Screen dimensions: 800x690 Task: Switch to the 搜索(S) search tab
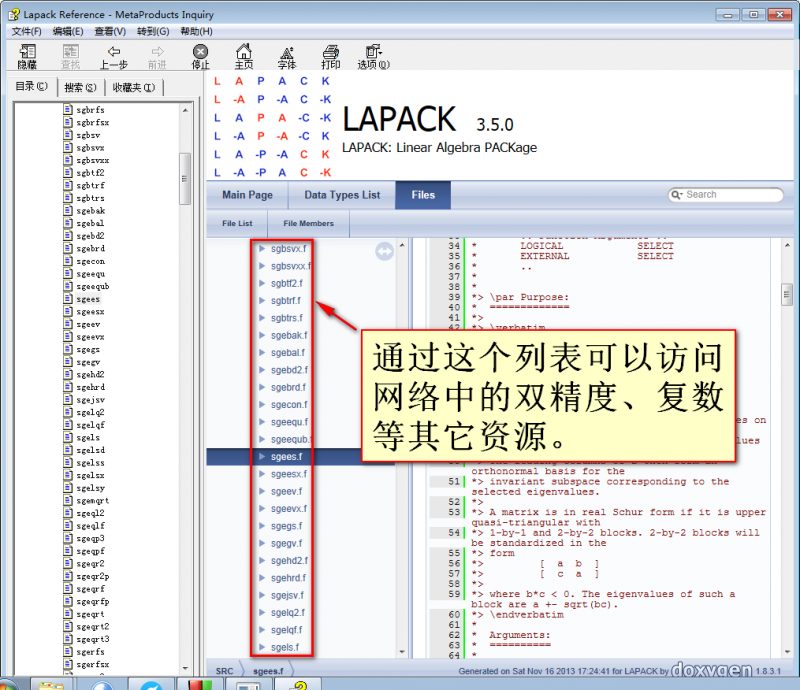pos(81,88)
